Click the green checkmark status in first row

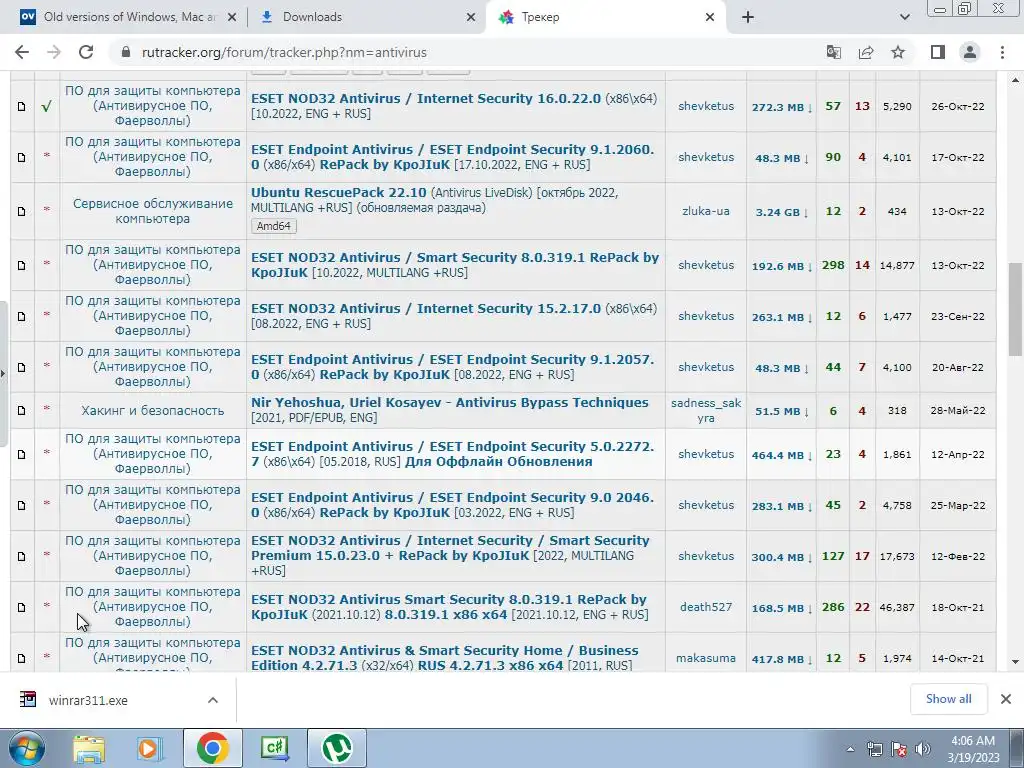tap(46, 106)
